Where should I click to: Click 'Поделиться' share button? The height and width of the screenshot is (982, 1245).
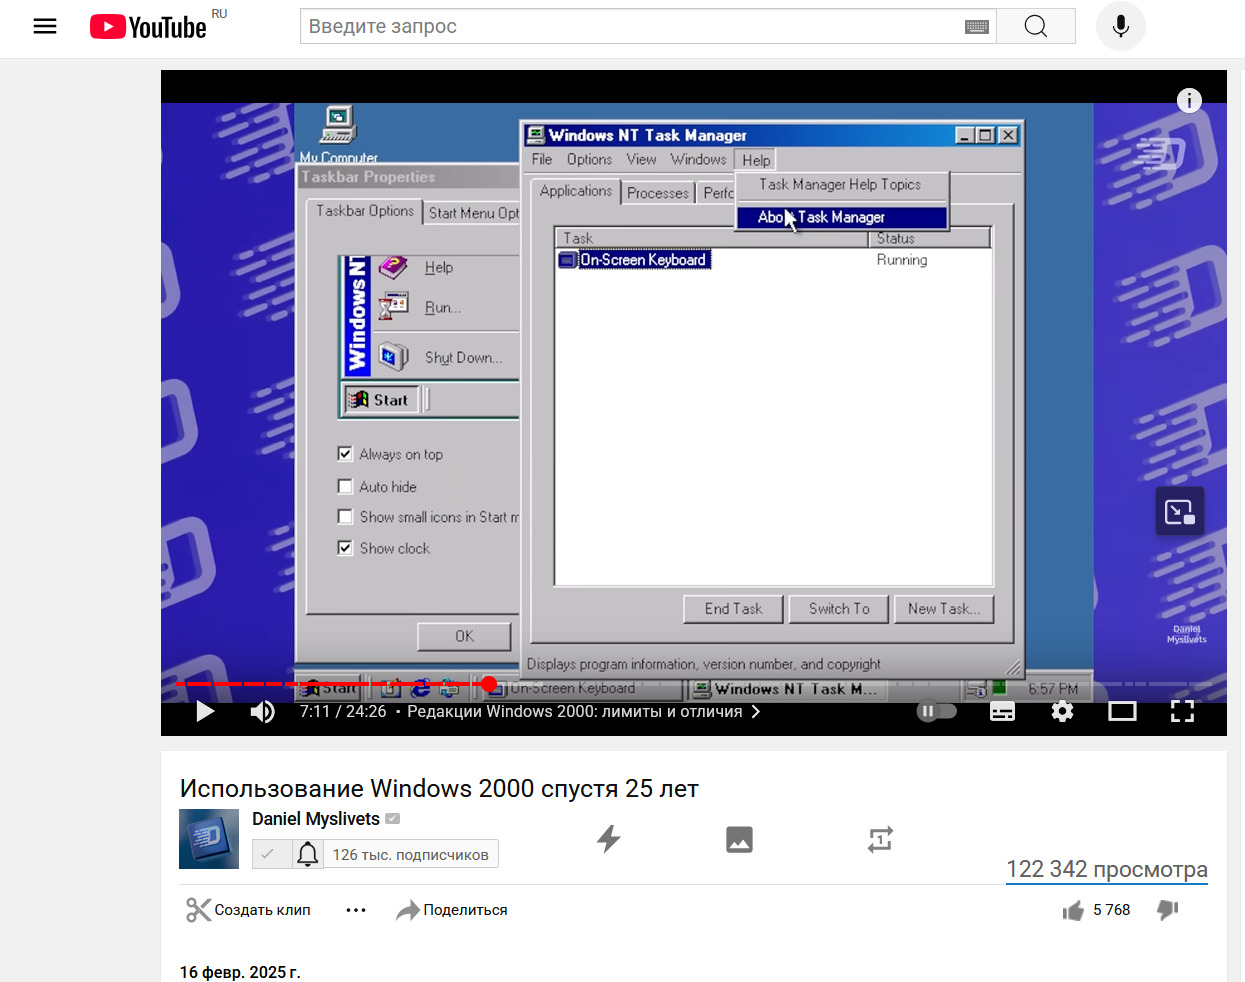[451, 910]
